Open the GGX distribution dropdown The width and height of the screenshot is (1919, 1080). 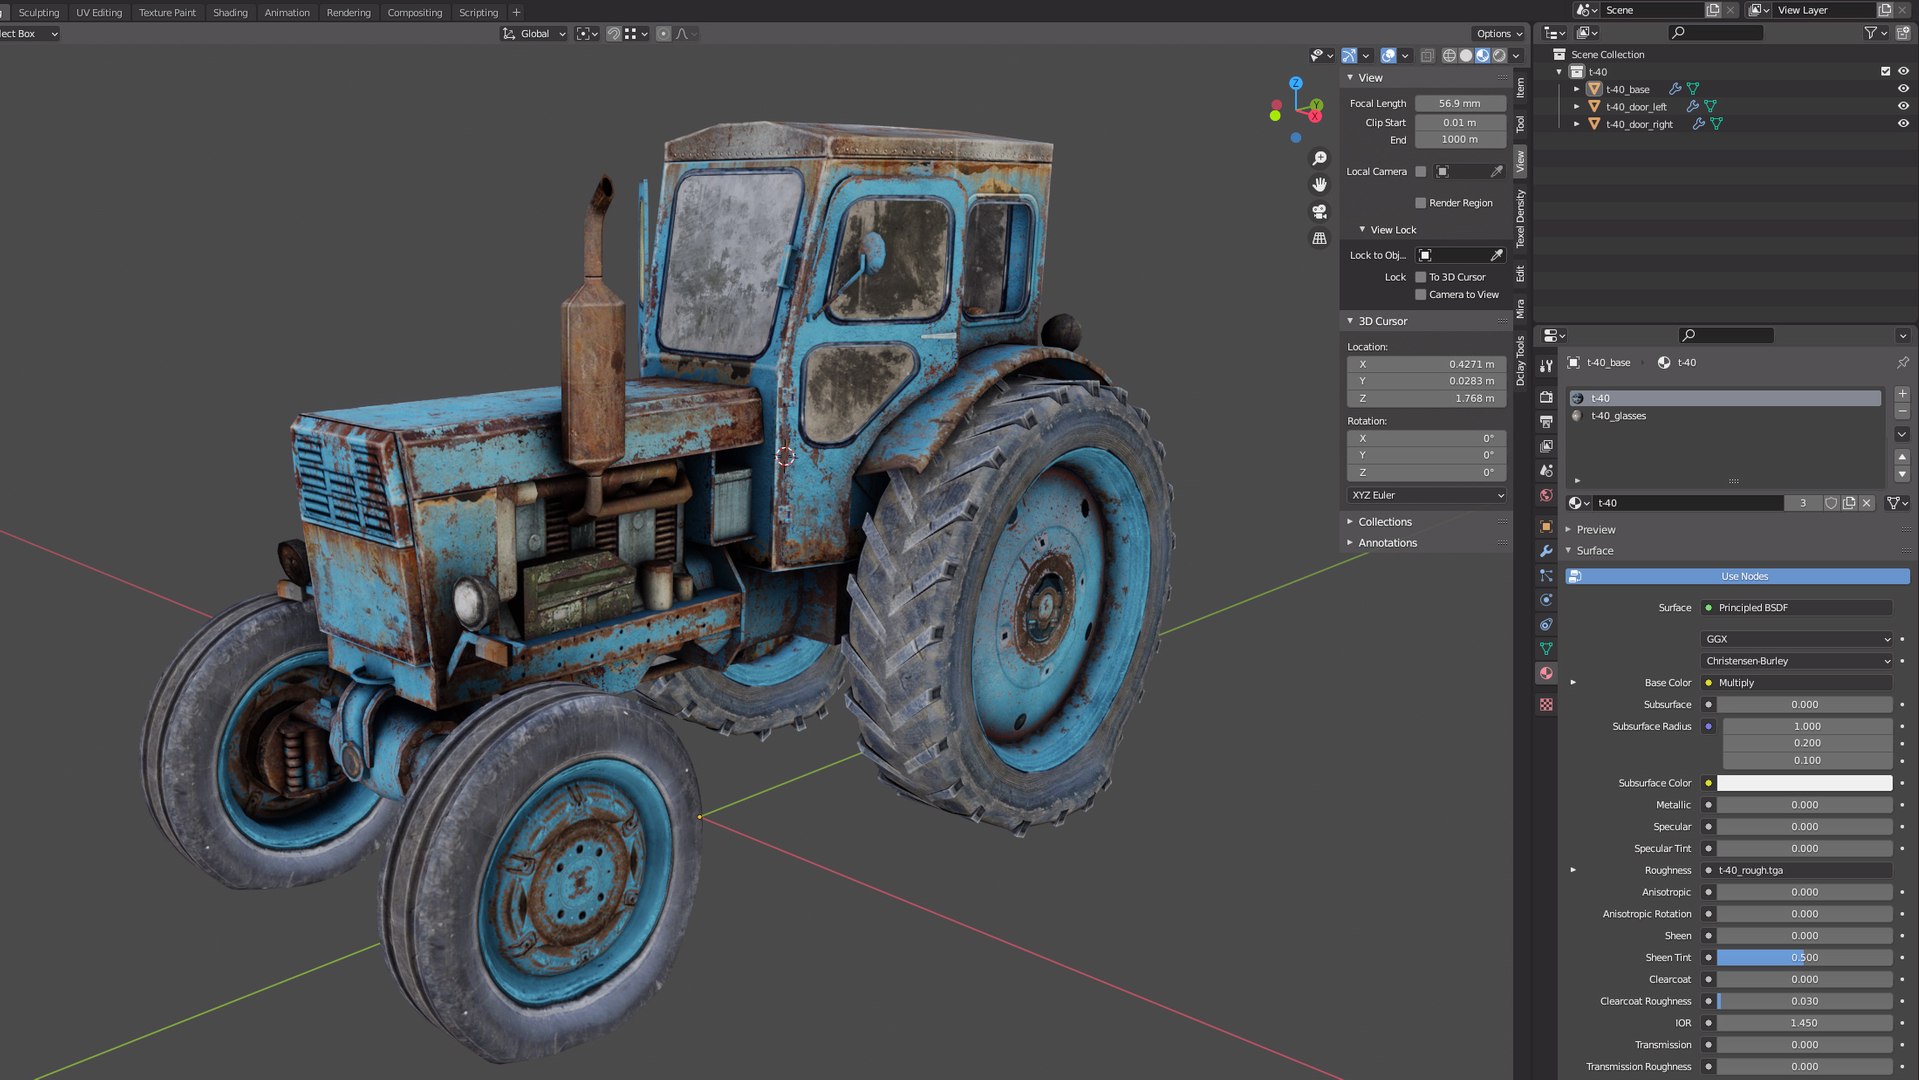coord(1796,639)
